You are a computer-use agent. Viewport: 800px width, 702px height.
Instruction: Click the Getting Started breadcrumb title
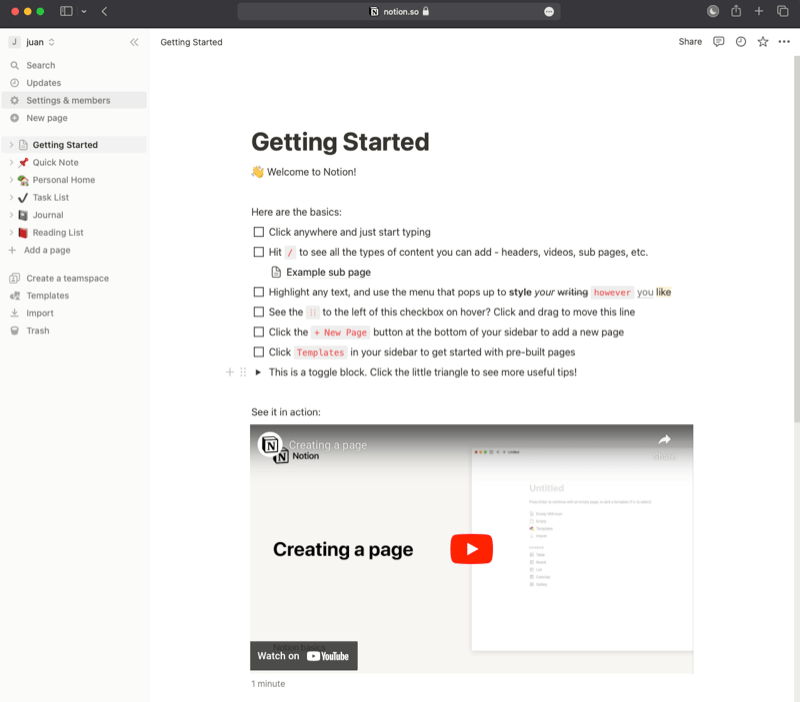tap(191, 42)
